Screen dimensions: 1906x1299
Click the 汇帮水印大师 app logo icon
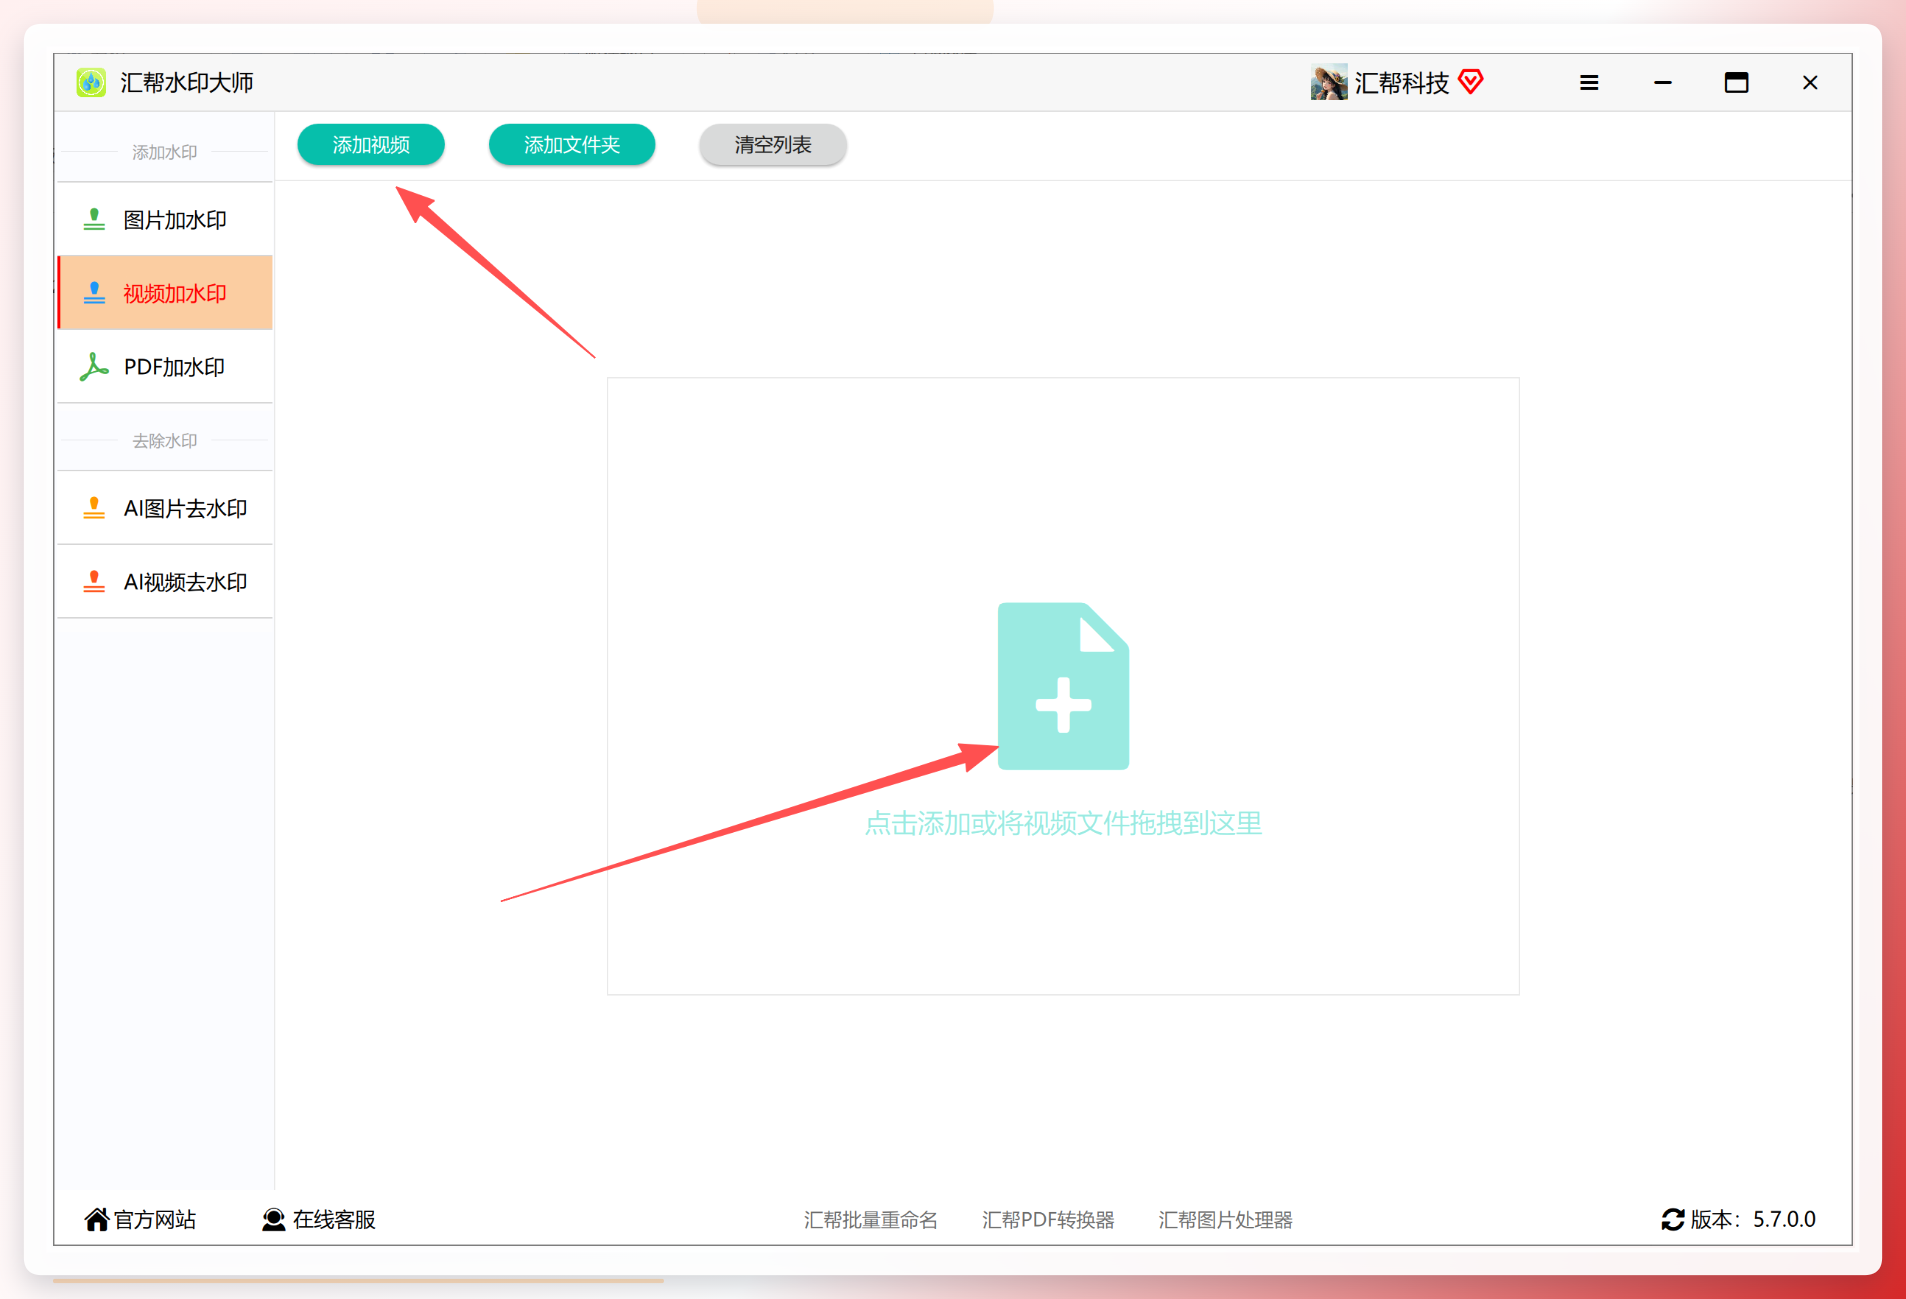(x=91, y=82)
